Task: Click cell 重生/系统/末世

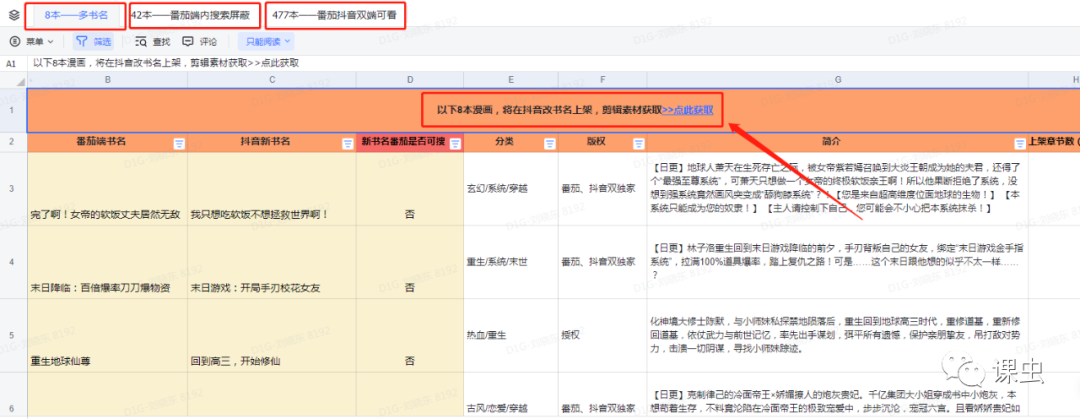Action: (x=510, y=262)
